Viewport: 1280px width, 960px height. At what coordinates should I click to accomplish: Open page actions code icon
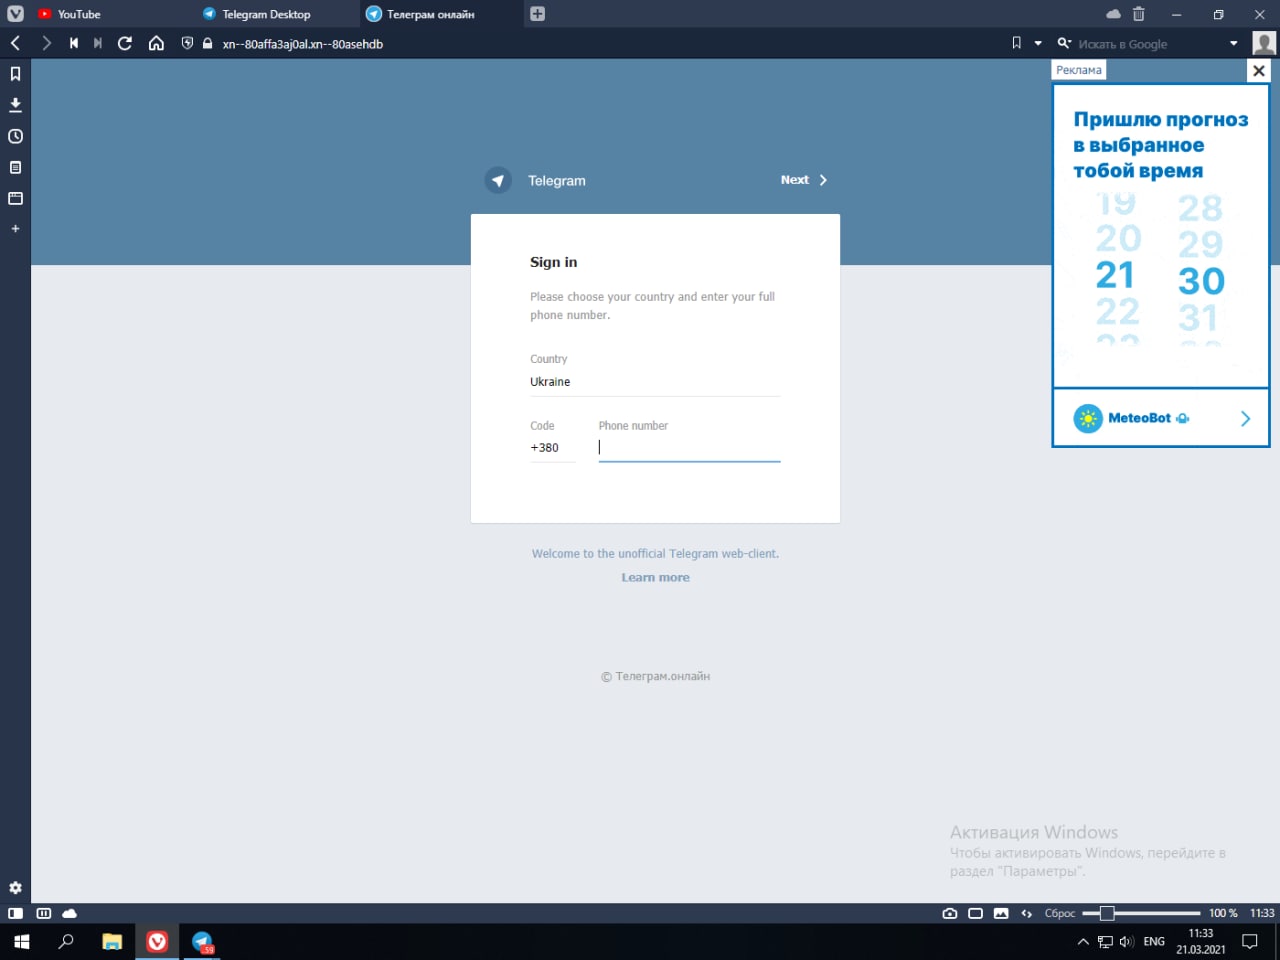[x=1026, y=913]
